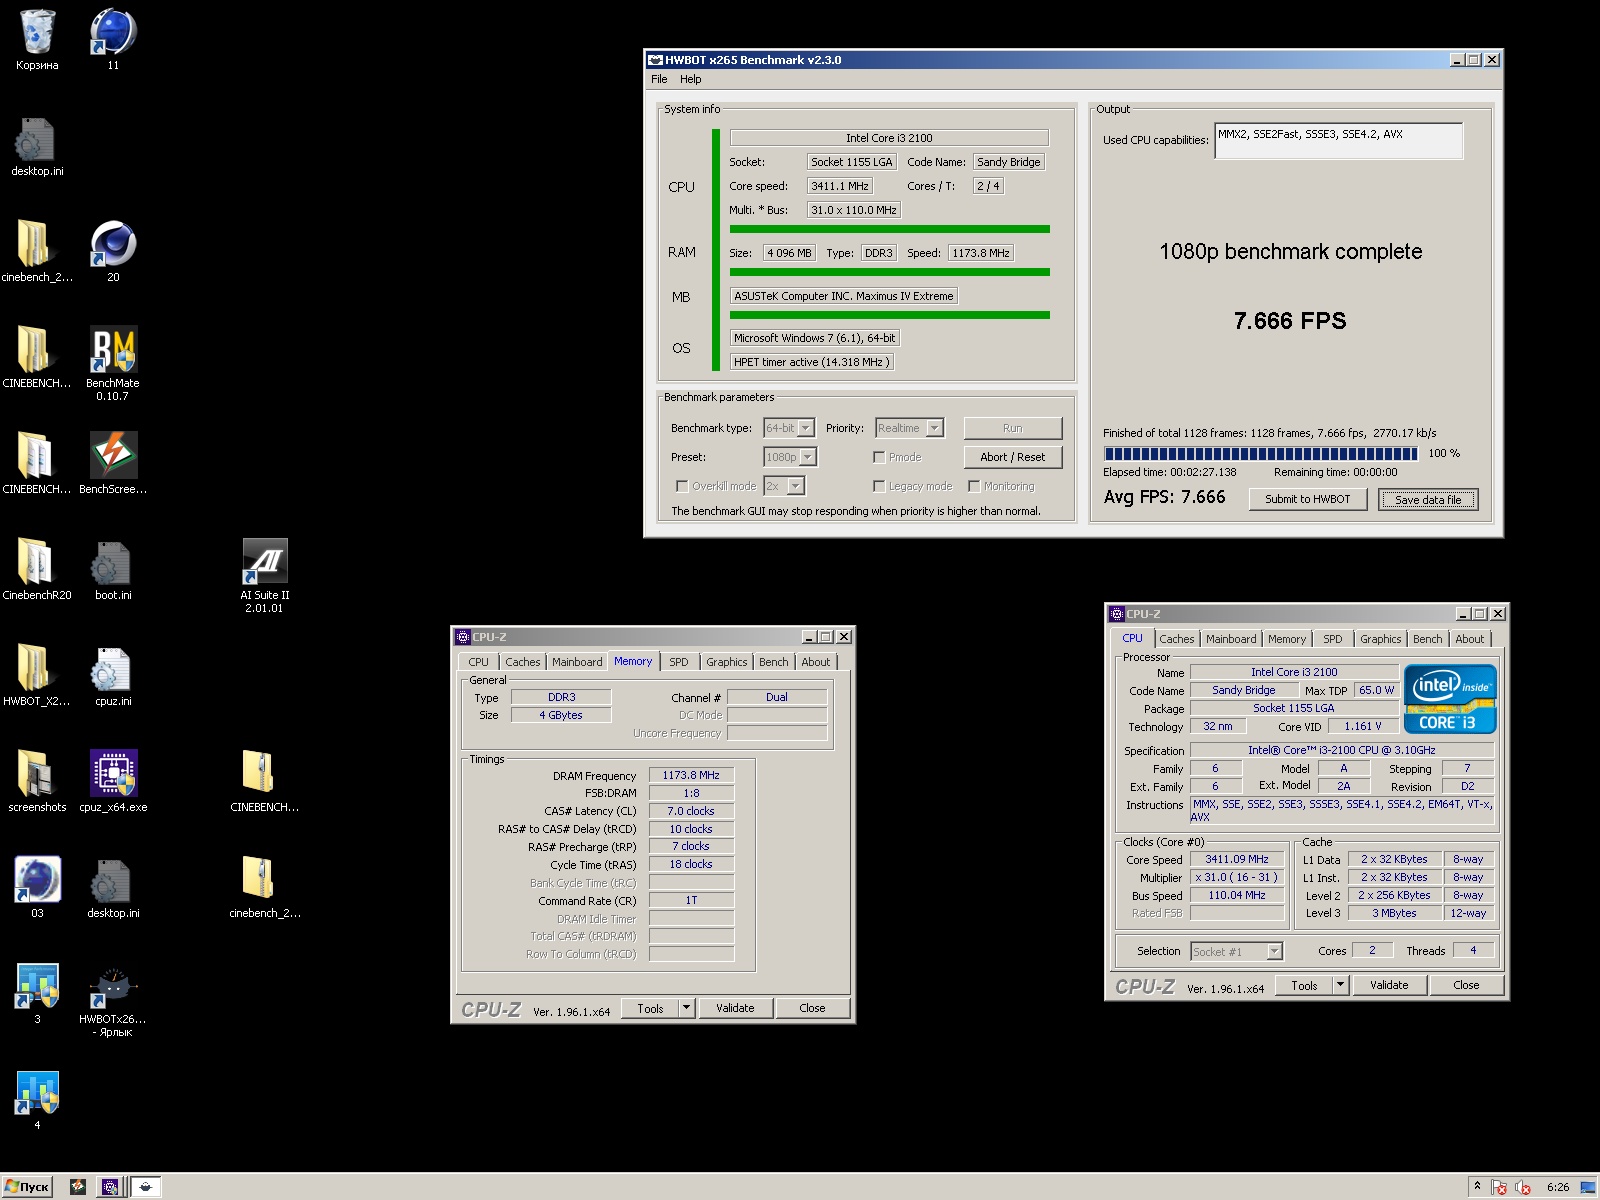Launch the HWBOTx26... Ярлык shortcut
This screenshot has height=1200, width=1600.
coord(113,1000)
